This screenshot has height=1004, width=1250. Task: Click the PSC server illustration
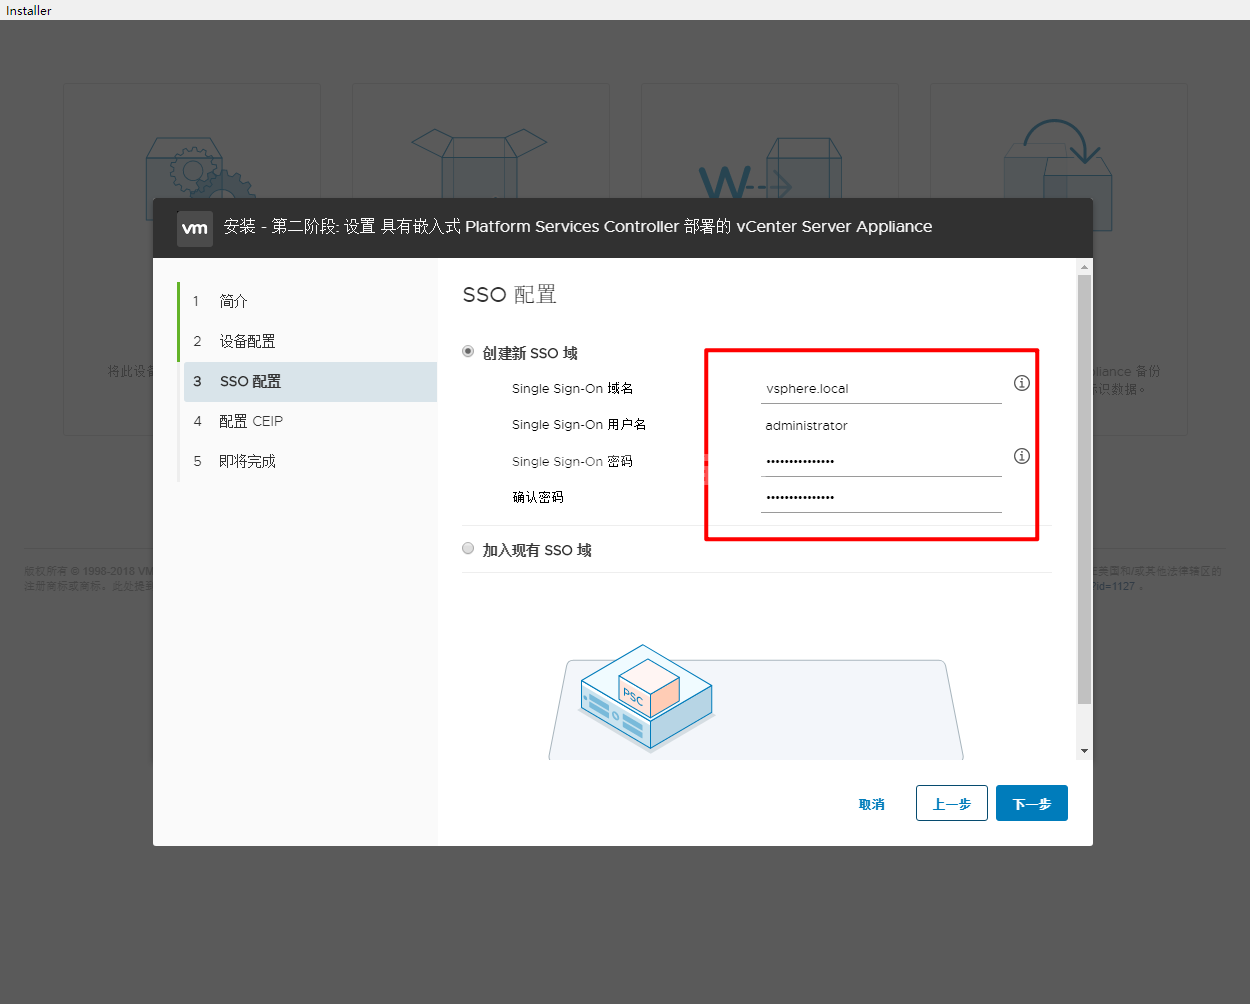[646, 697]
